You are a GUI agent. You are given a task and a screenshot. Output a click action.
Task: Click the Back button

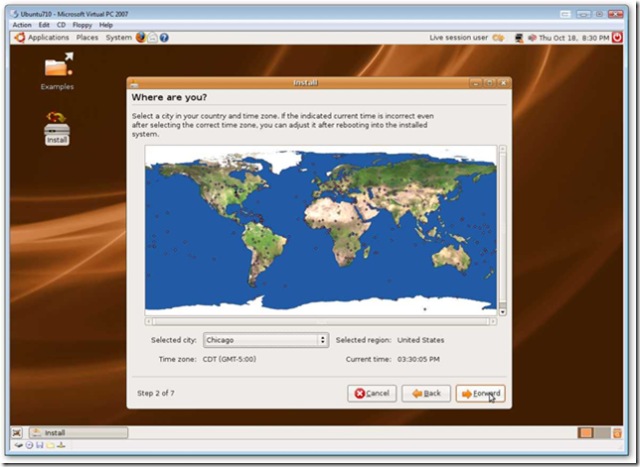pyautogui.click(x=426, y=393)
